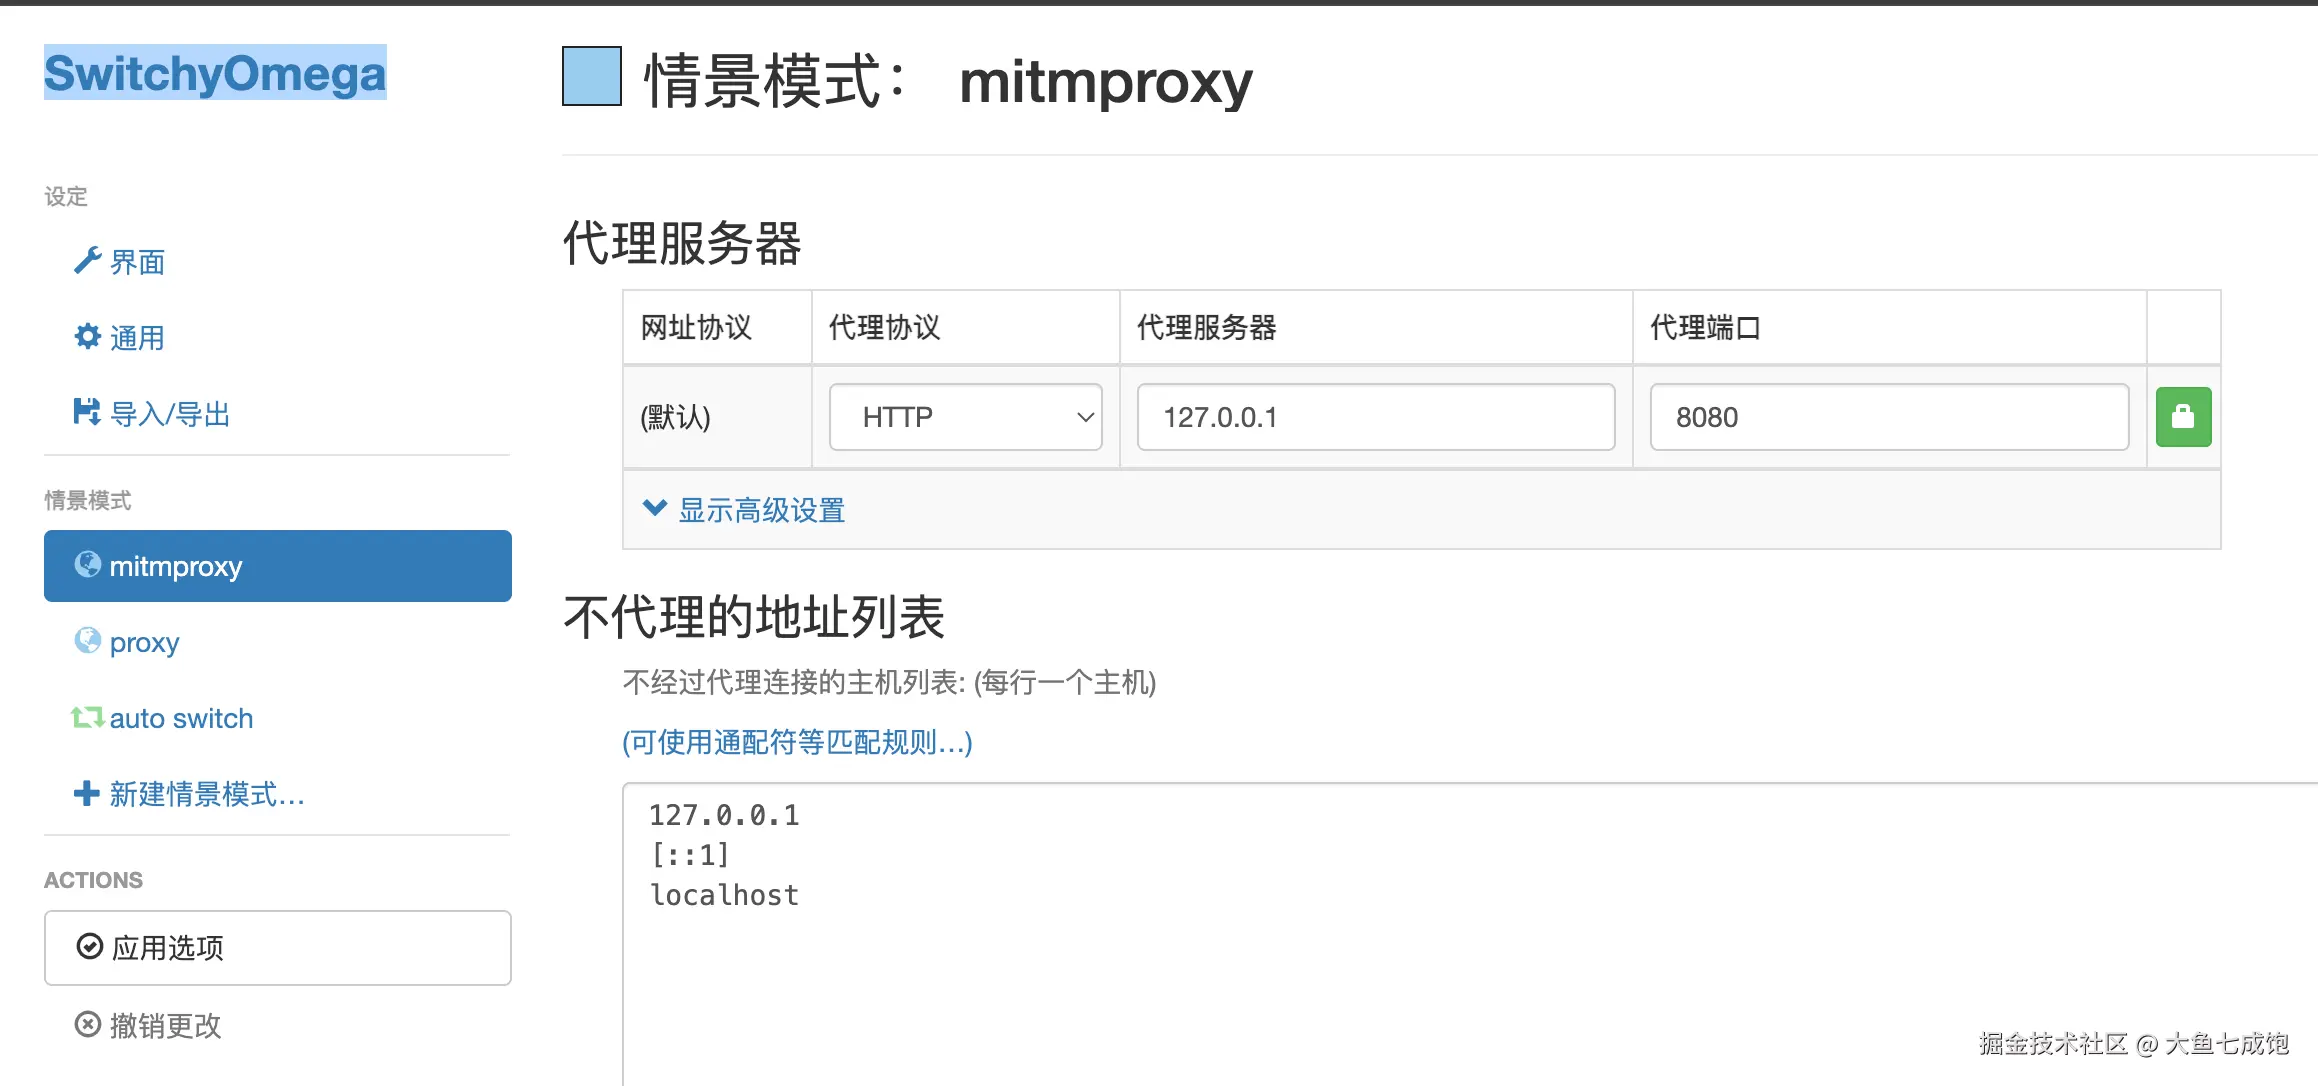Viewport: 2318px width, 1086px height.
Task: Click the blue profile color swatch
Action: [592, 77]
